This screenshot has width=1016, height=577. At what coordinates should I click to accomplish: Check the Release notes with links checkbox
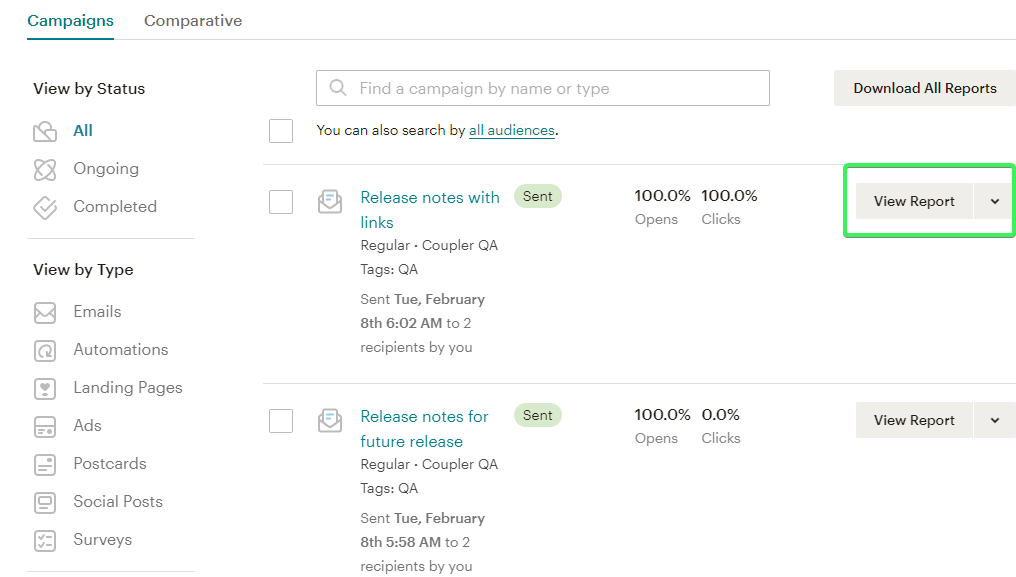(281, 202)
